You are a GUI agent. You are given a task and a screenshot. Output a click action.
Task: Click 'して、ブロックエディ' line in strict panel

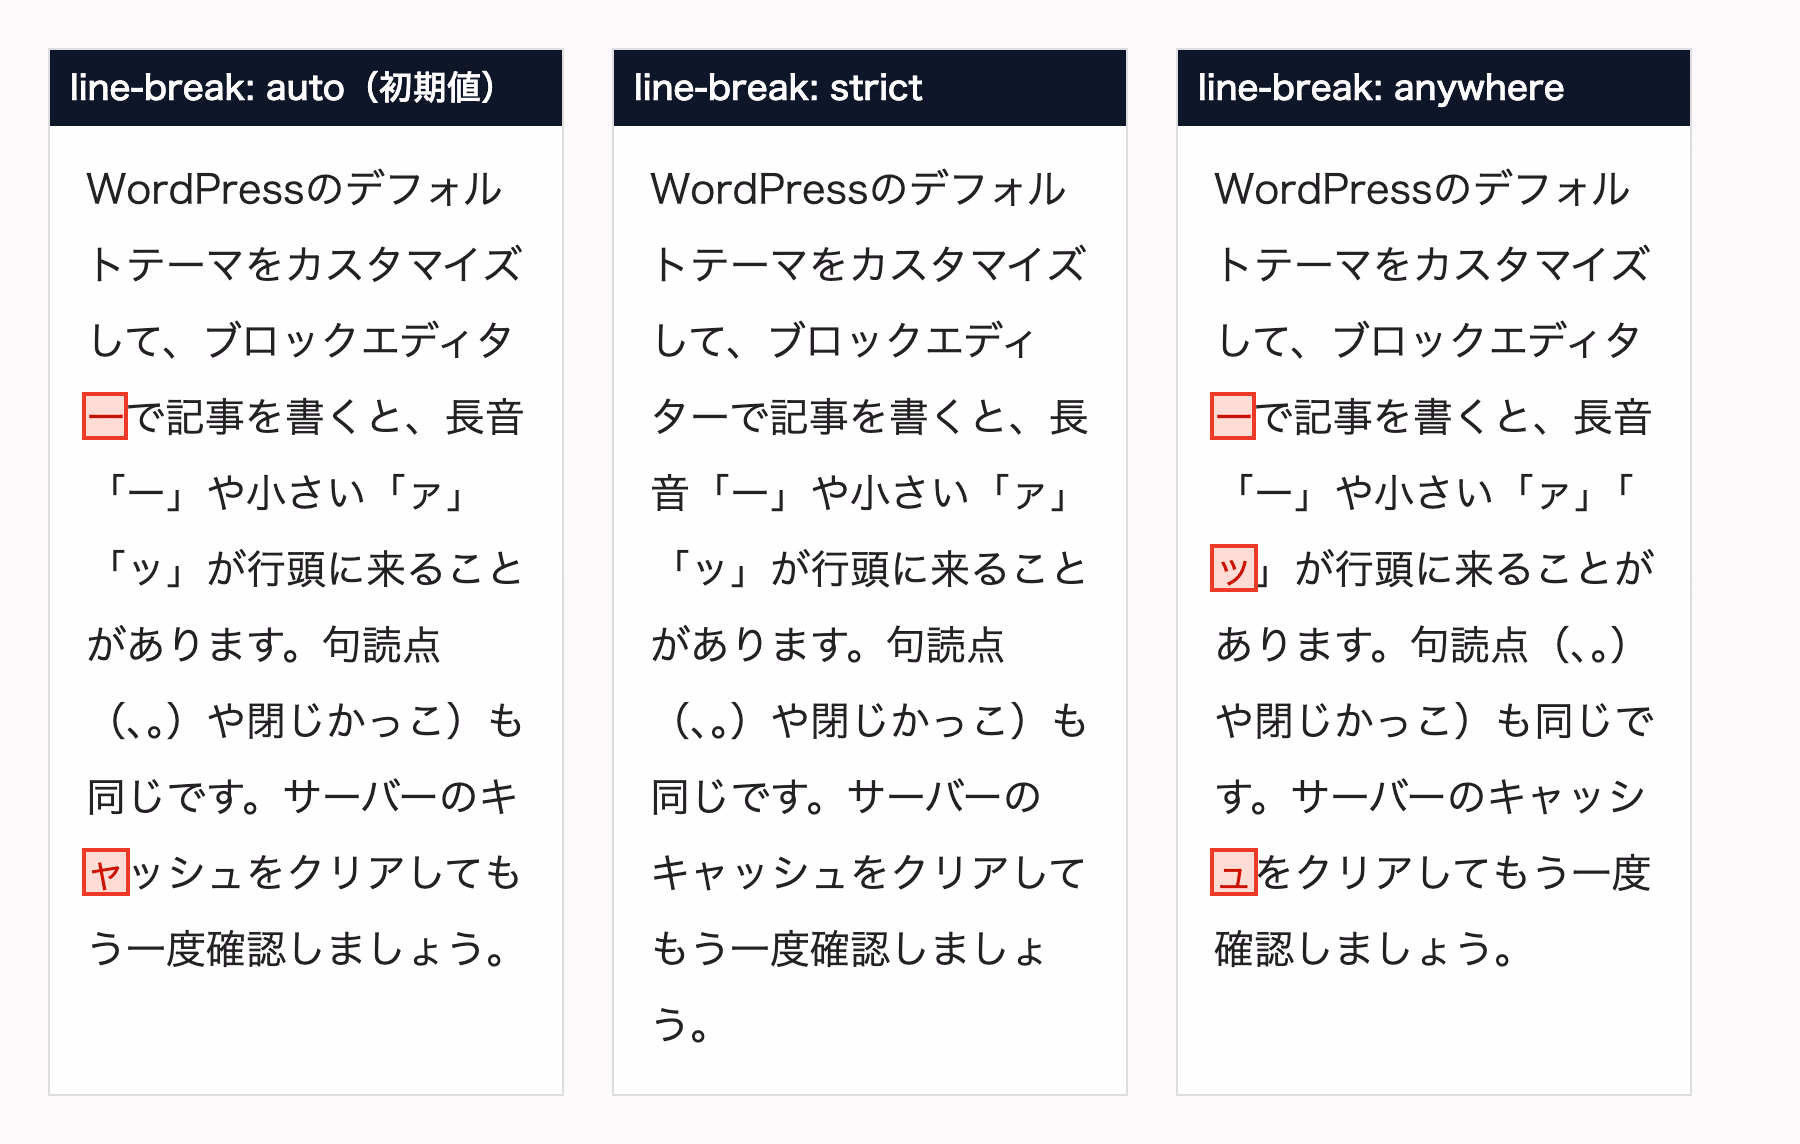tap(843, 341)
